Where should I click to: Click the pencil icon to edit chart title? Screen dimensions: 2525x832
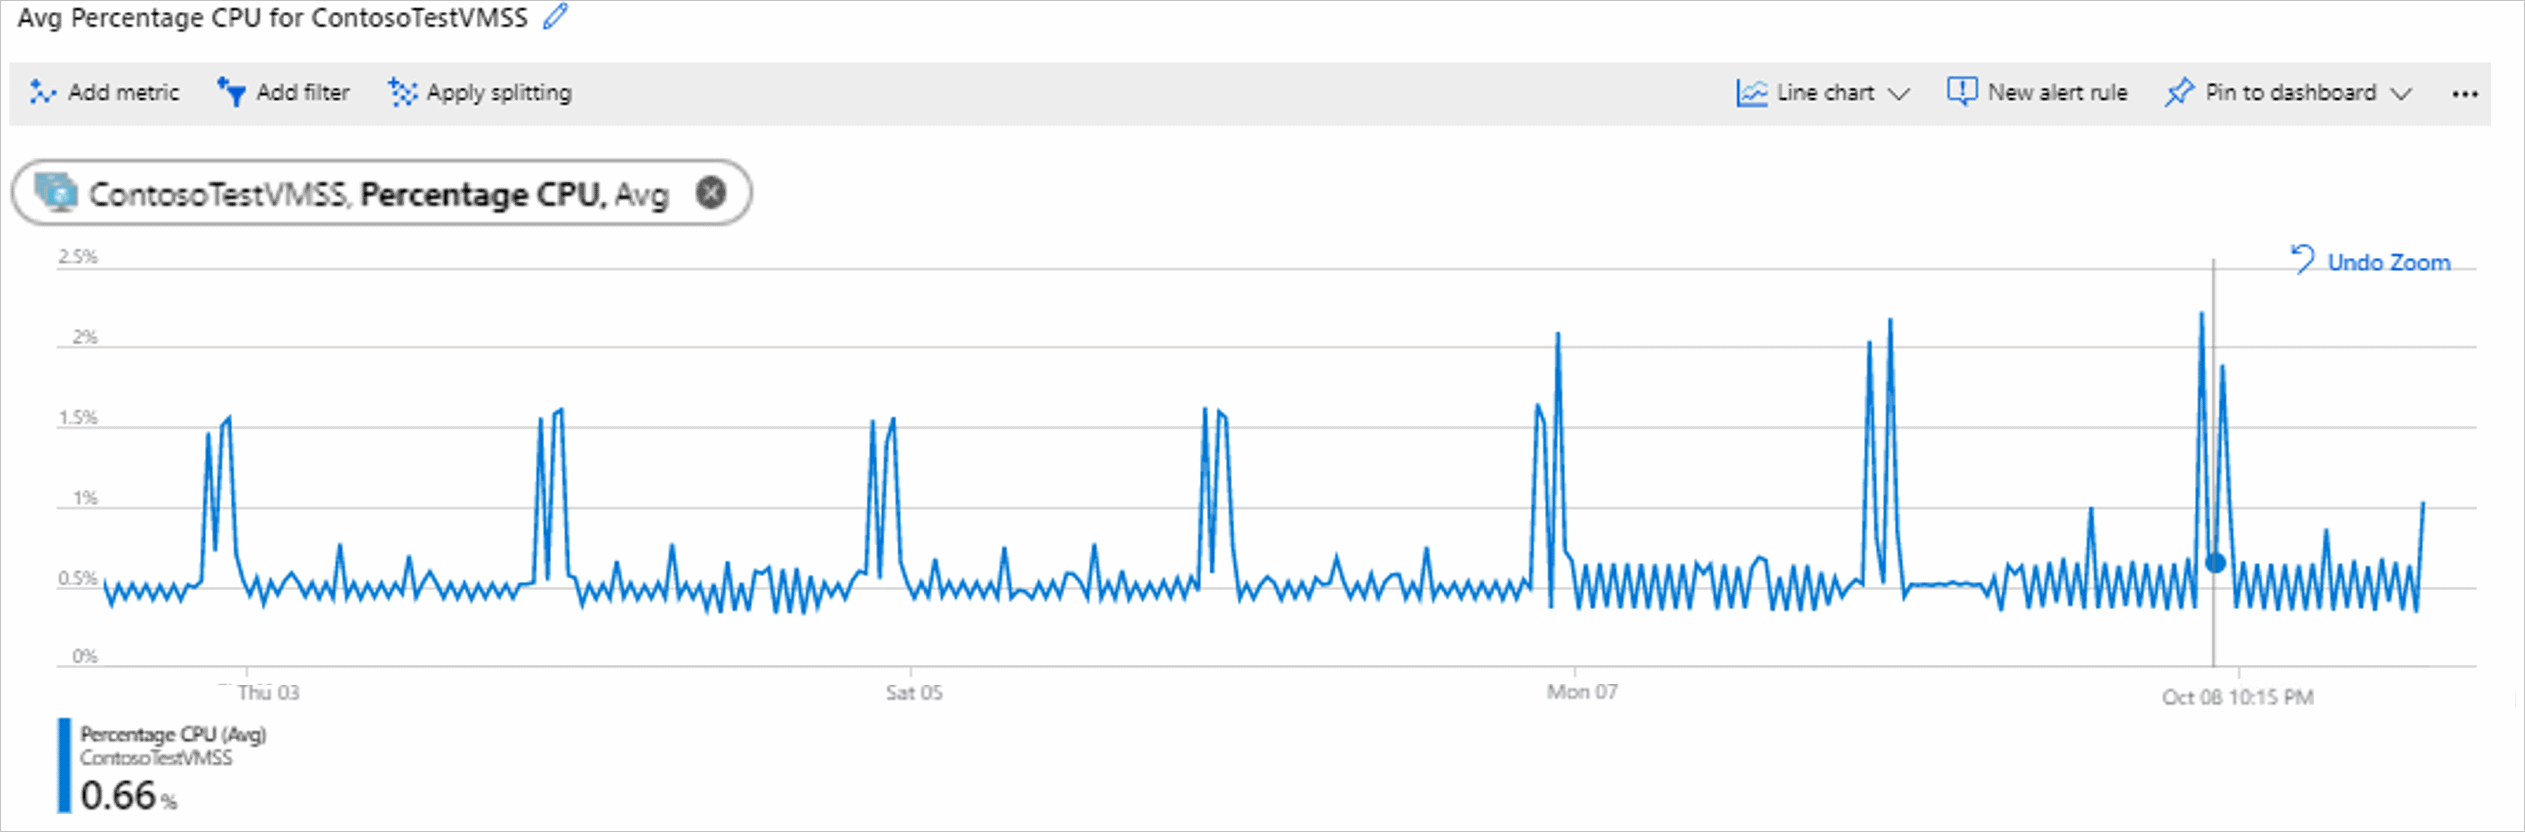click(x=556, y=16)
